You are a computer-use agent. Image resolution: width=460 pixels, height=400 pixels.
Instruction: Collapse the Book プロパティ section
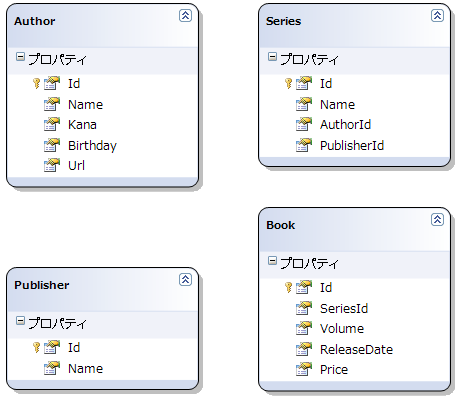pyautogui.click(x=272, y=261)
